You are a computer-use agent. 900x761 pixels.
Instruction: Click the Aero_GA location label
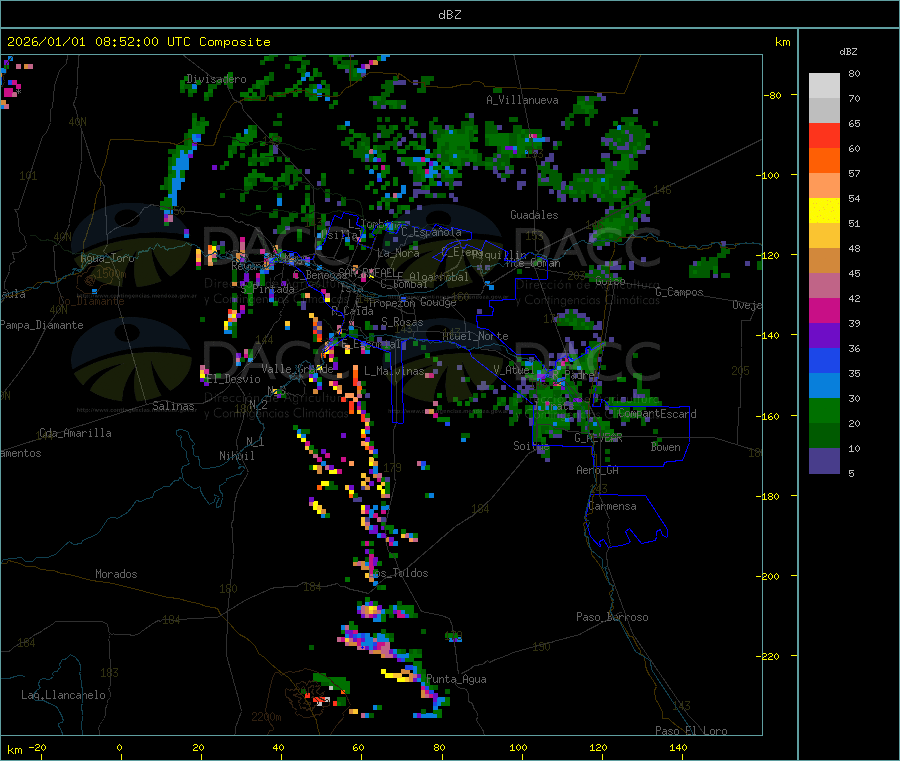tap(598, 470)
